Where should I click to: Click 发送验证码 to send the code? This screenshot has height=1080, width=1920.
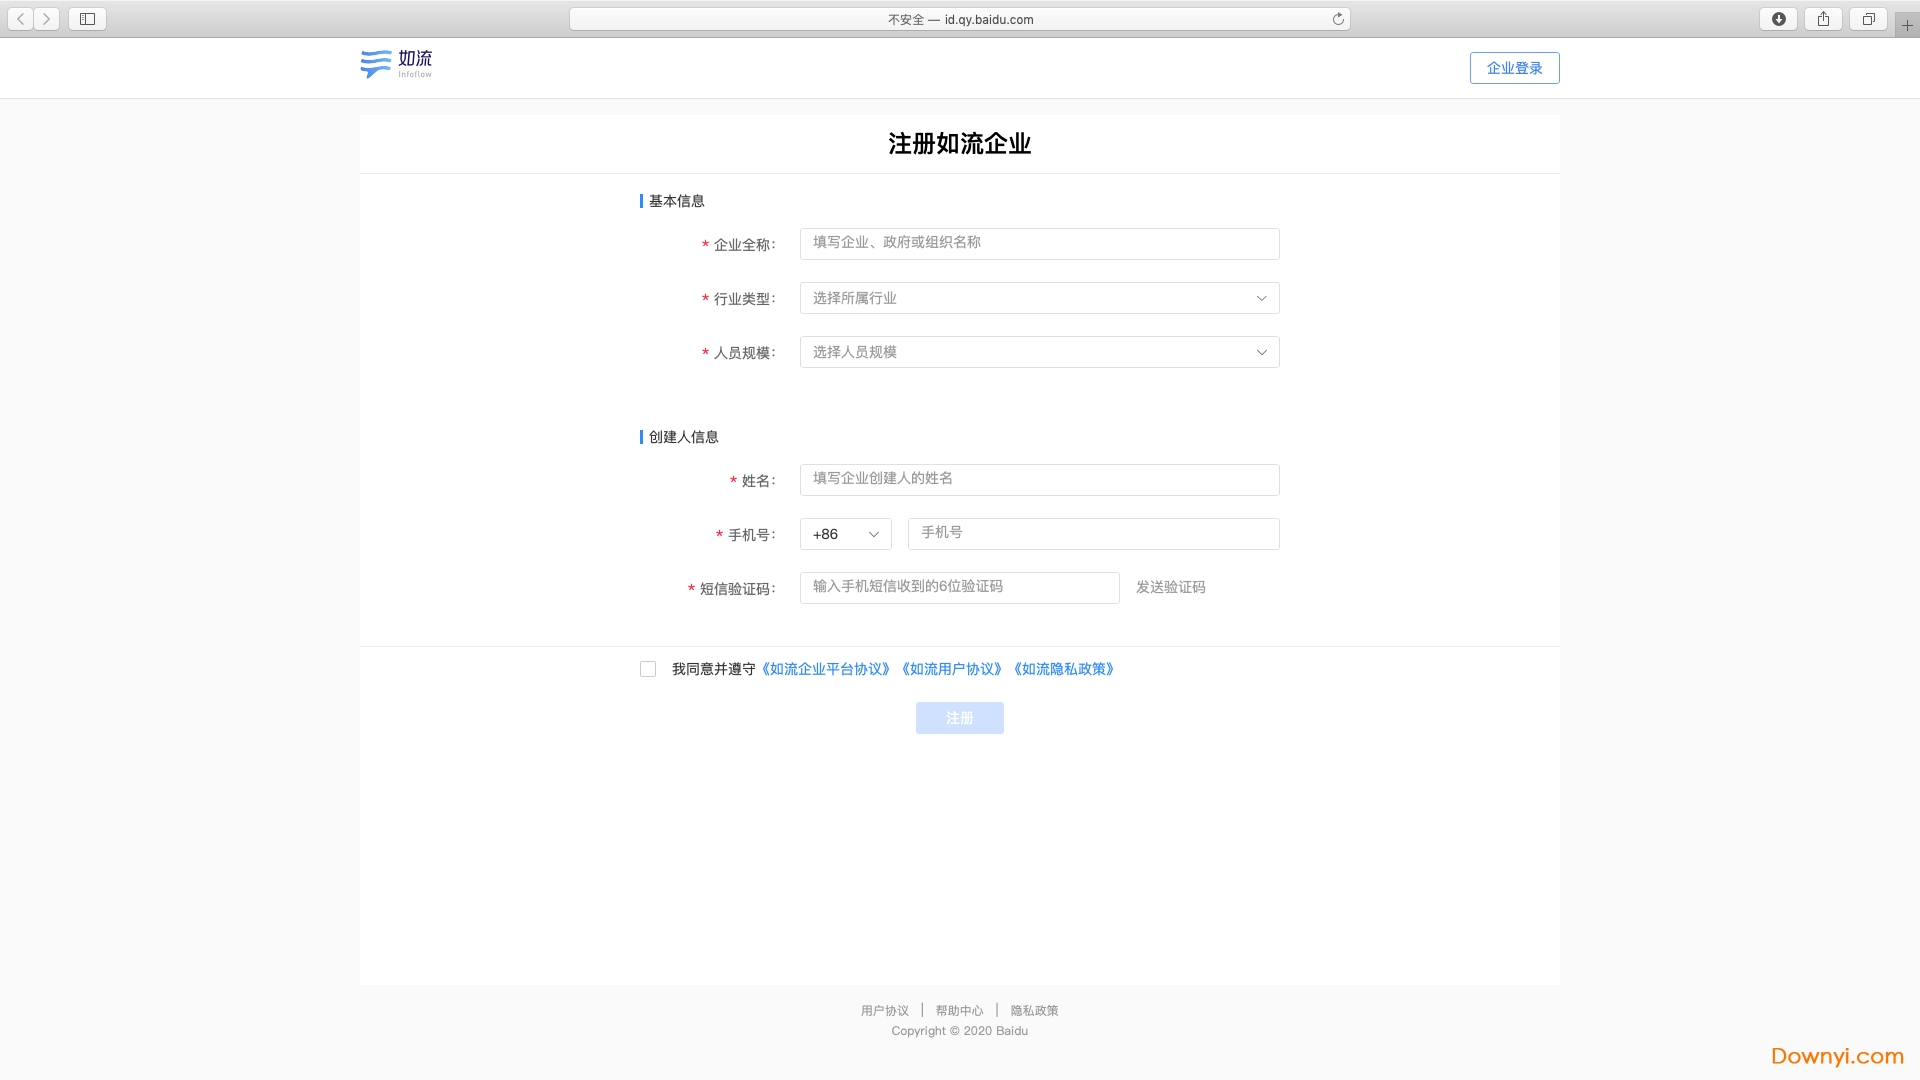tap(1170, 587)
